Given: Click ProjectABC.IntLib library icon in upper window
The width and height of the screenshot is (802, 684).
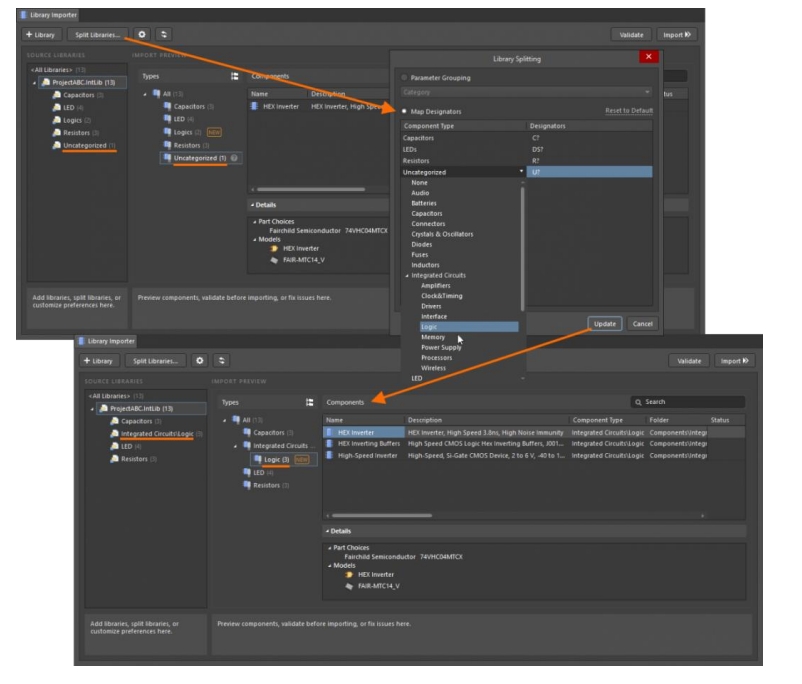Looking at the screenshot, I should [x=46, y=82].
